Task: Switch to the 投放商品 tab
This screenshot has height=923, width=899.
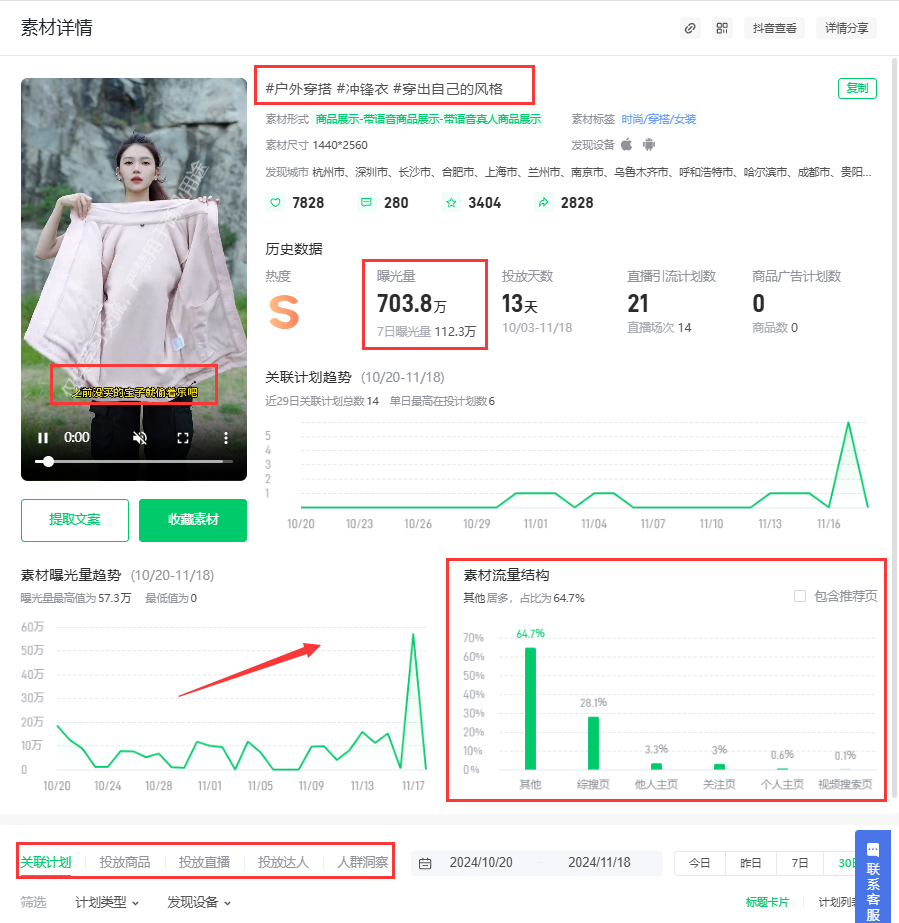Action: click(125, 862)
